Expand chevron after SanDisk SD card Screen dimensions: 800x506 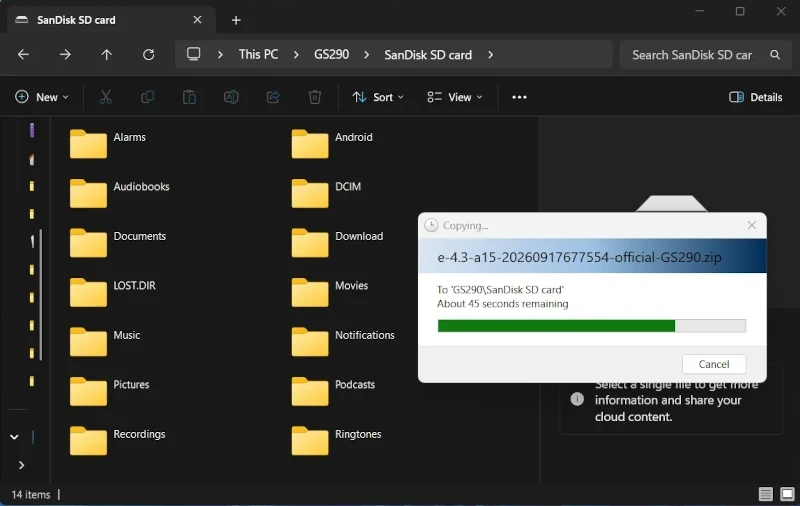point(490,55)
